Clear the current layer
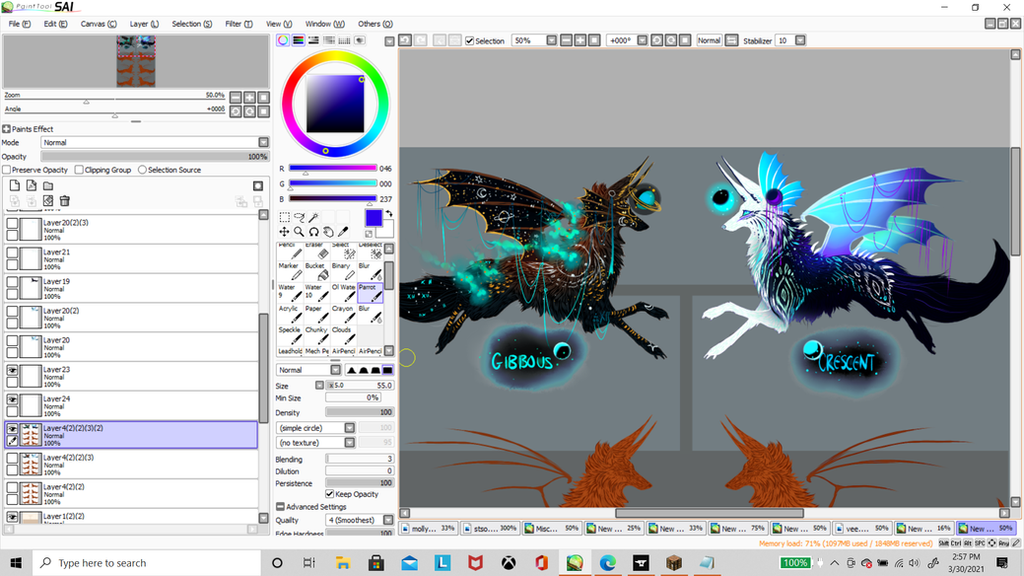The image size is (1024, 576). 48,201
